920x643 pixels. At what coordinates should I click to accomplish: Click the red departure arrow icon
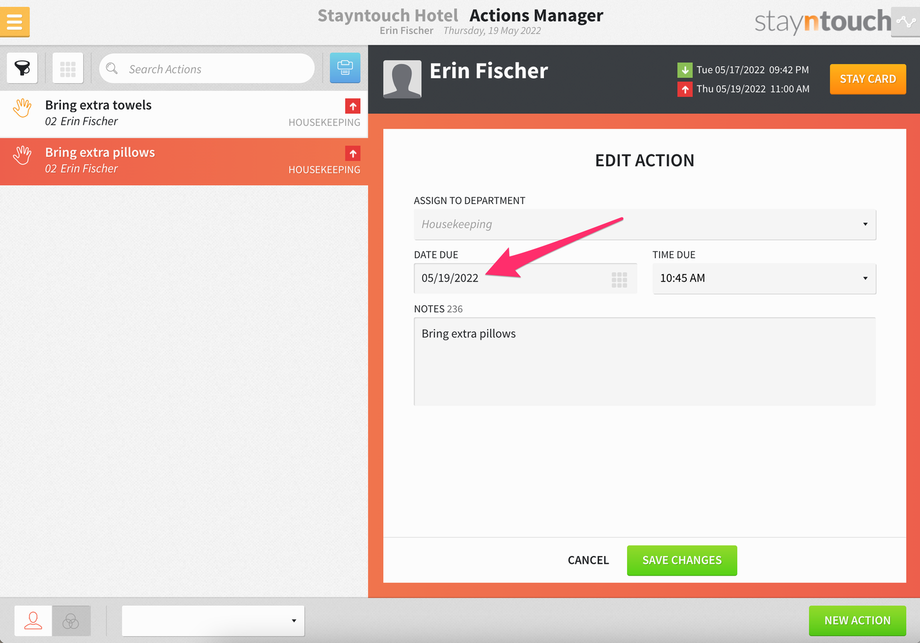(685, 89)
